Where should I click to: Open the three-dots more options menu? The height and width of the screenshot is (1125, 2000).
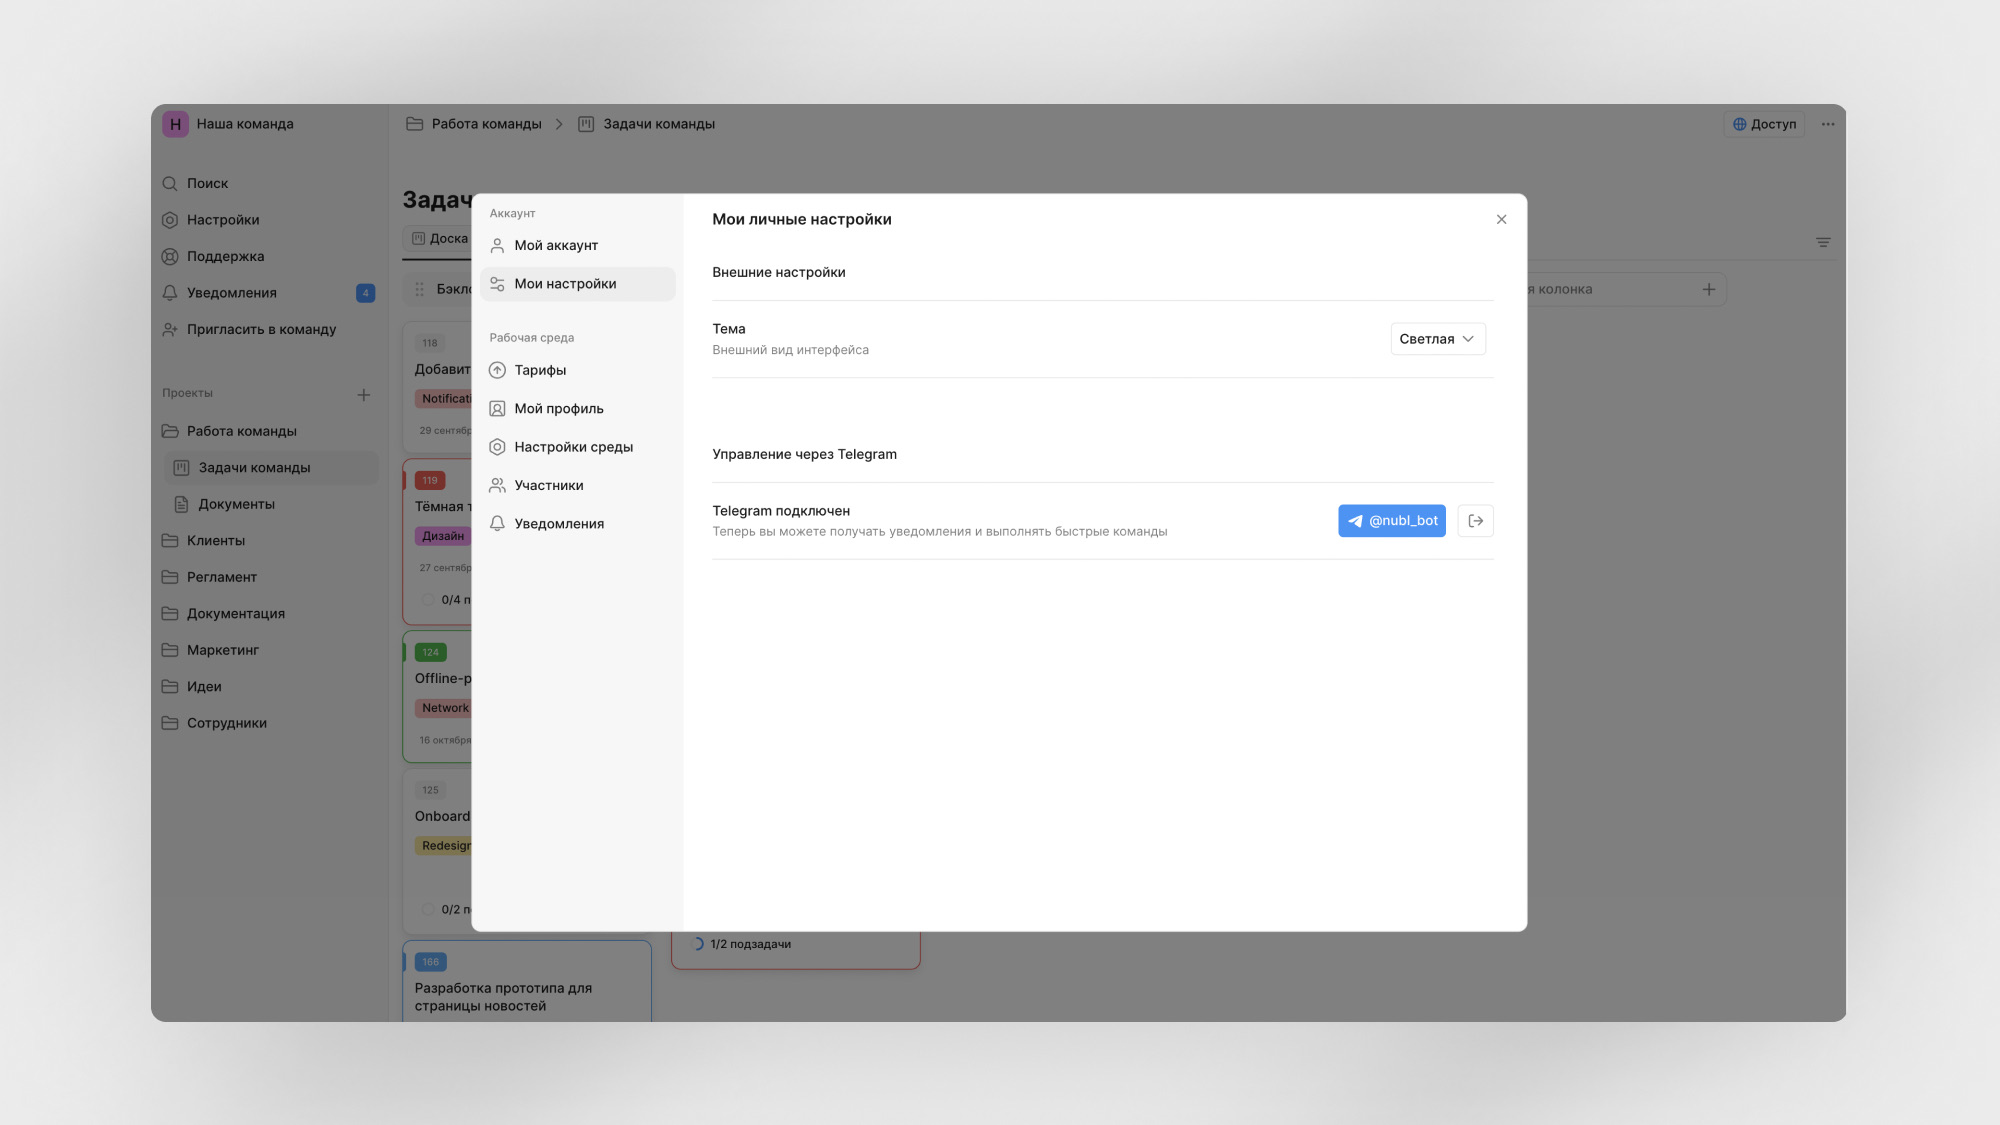click(1828, 124)
